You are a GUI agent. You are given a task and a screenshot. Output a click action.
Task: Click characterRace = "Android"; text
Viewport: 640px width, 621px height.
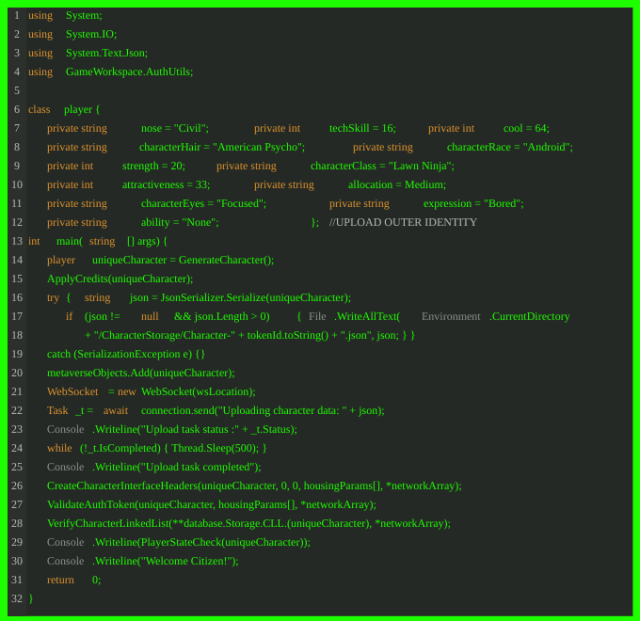pyautogui.click(x=509, y=147)
